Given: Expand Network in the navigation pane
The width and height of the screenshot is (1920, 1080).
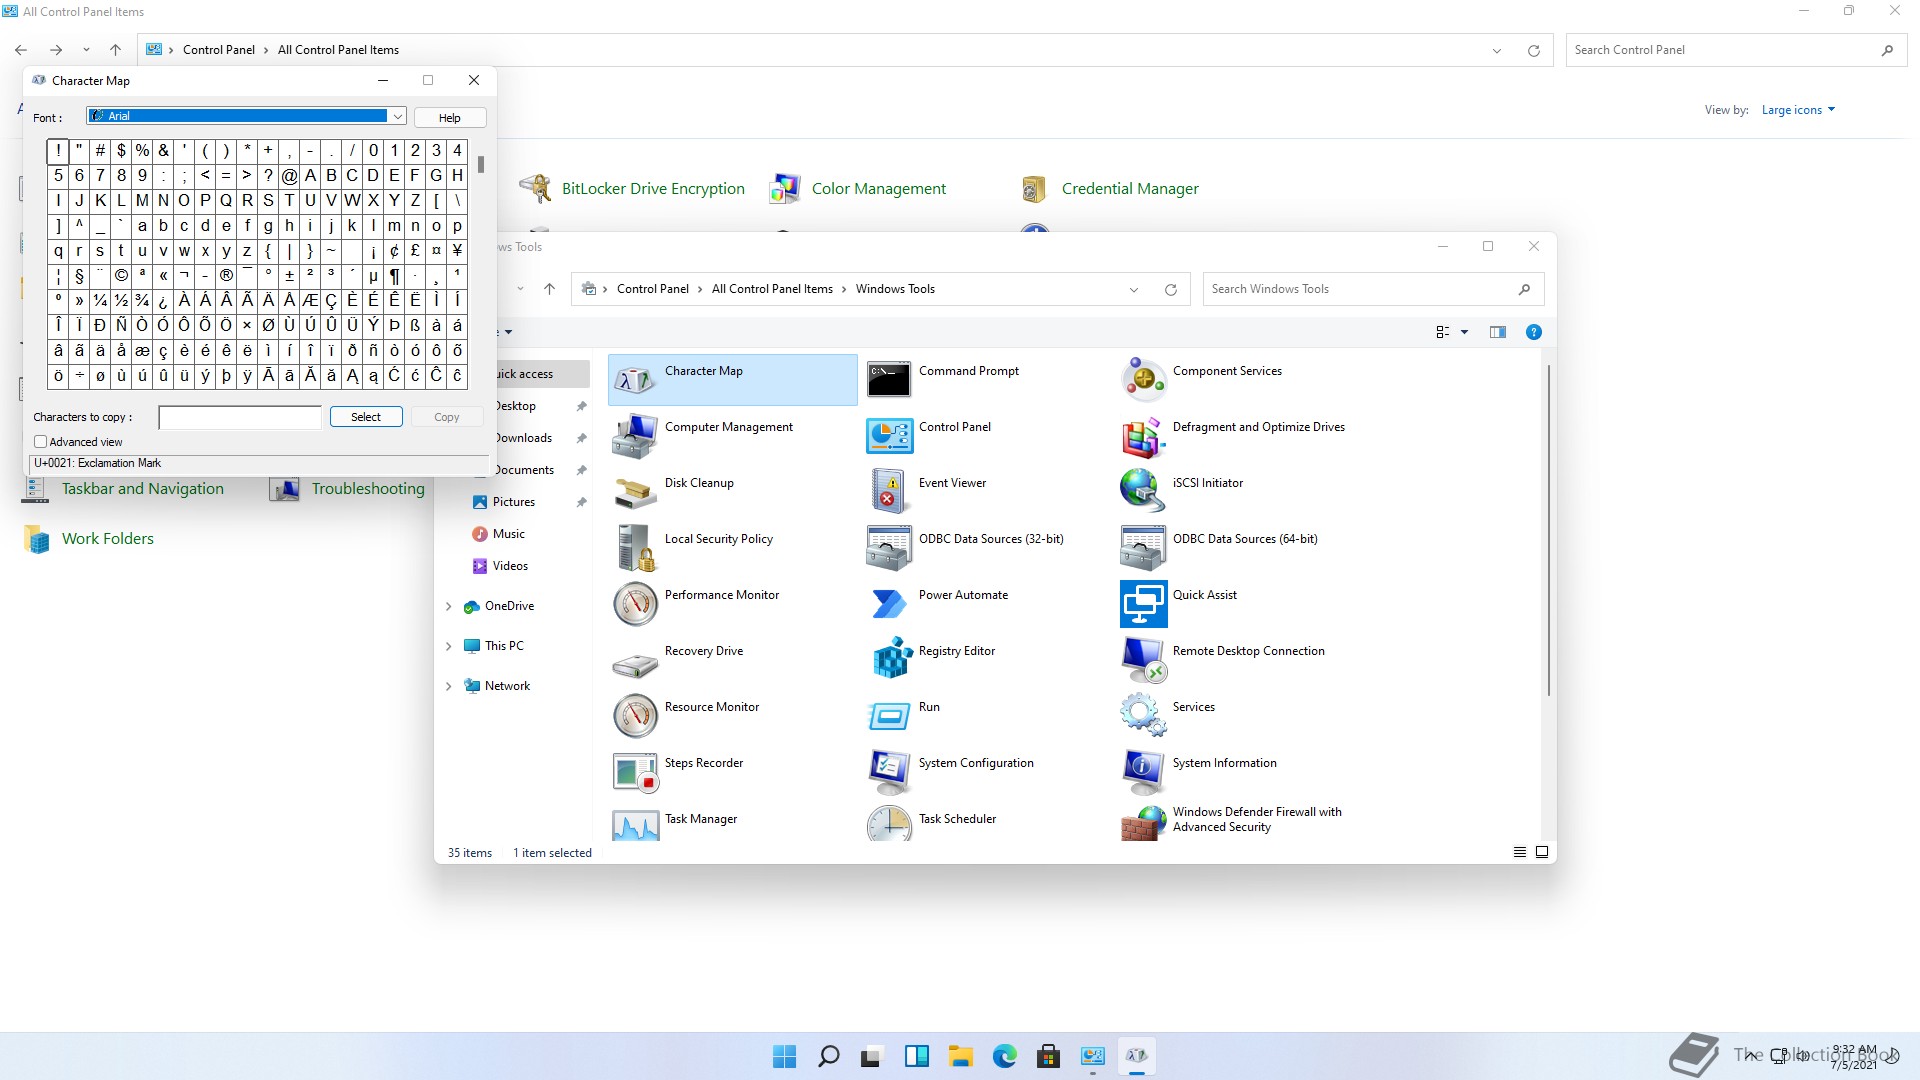Looking at the screenshot, I should pyautogui.click(x=448, y=687).
